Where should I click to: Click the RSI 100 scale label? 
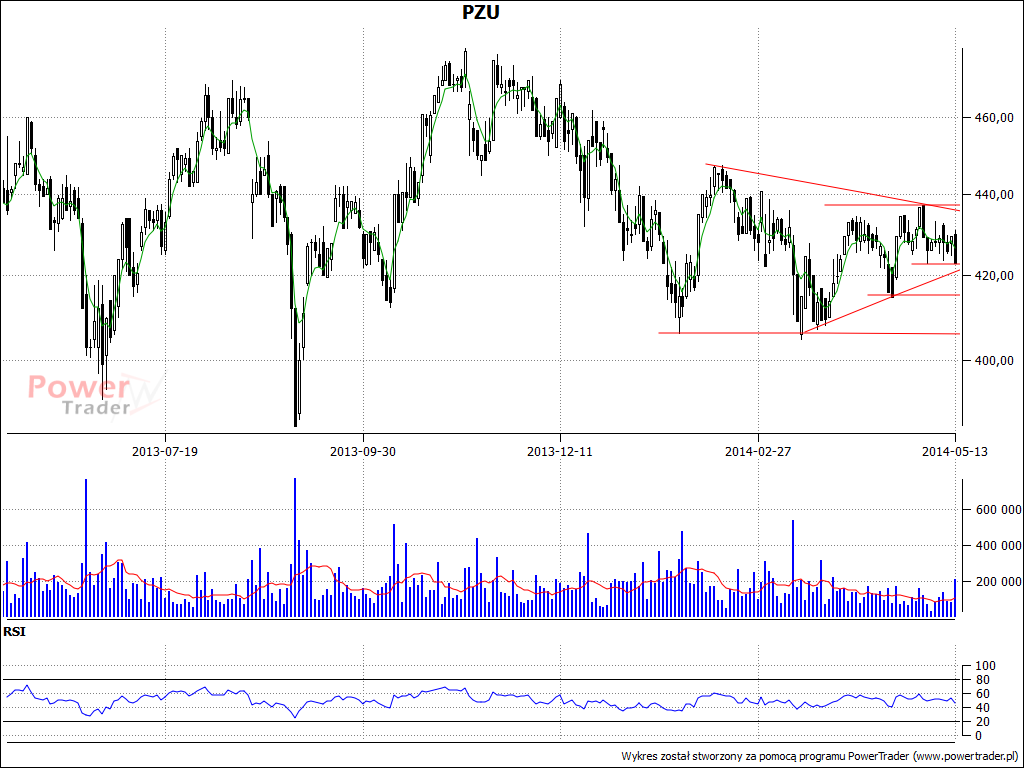tap(985, 666)
